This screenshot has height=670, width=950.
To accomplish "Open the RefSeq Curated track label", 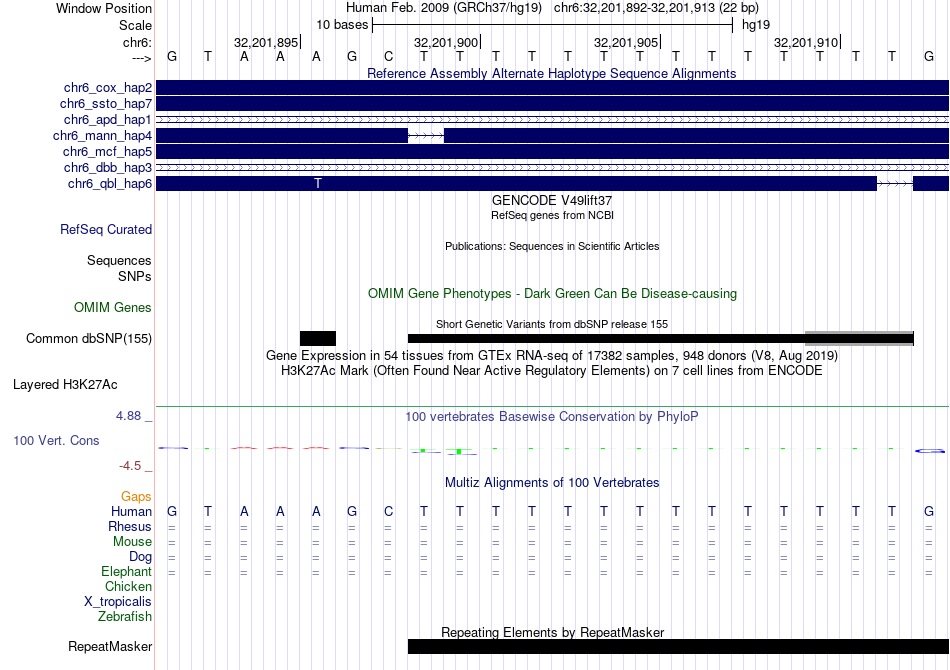I will point(106,230).
